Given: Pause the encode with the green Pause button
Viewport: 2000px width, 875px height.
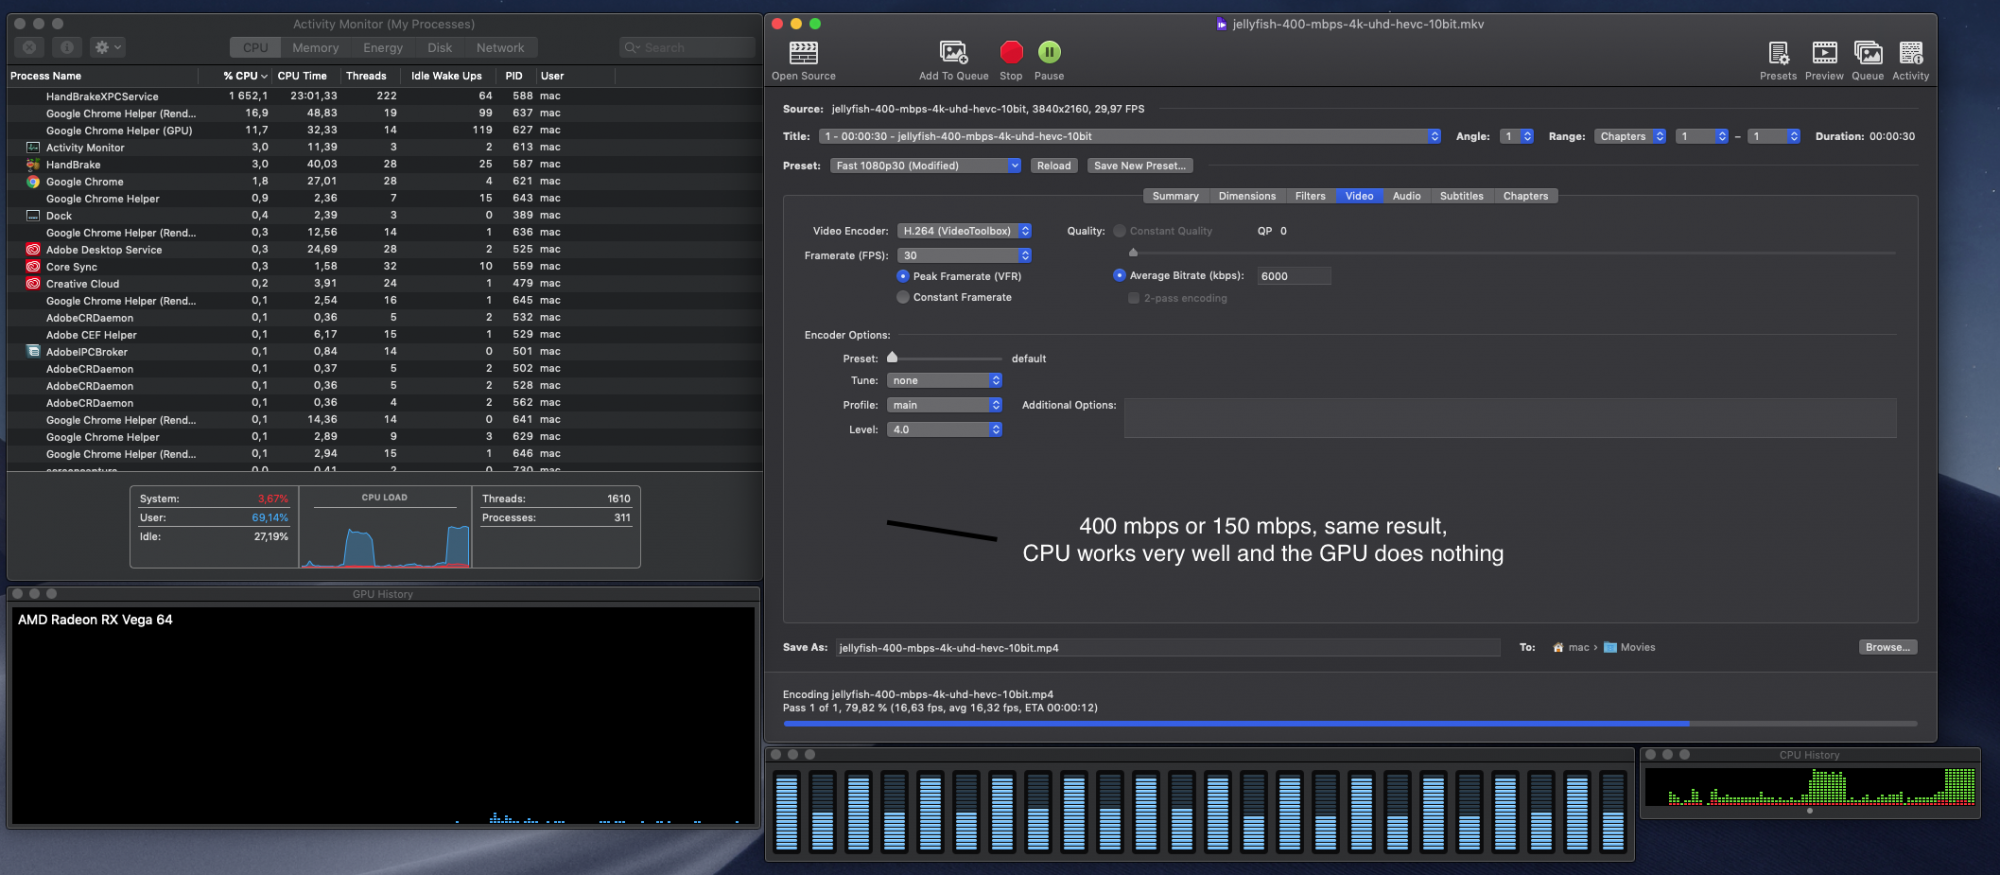Looking at the screenshot, I should click(1049, 52).
